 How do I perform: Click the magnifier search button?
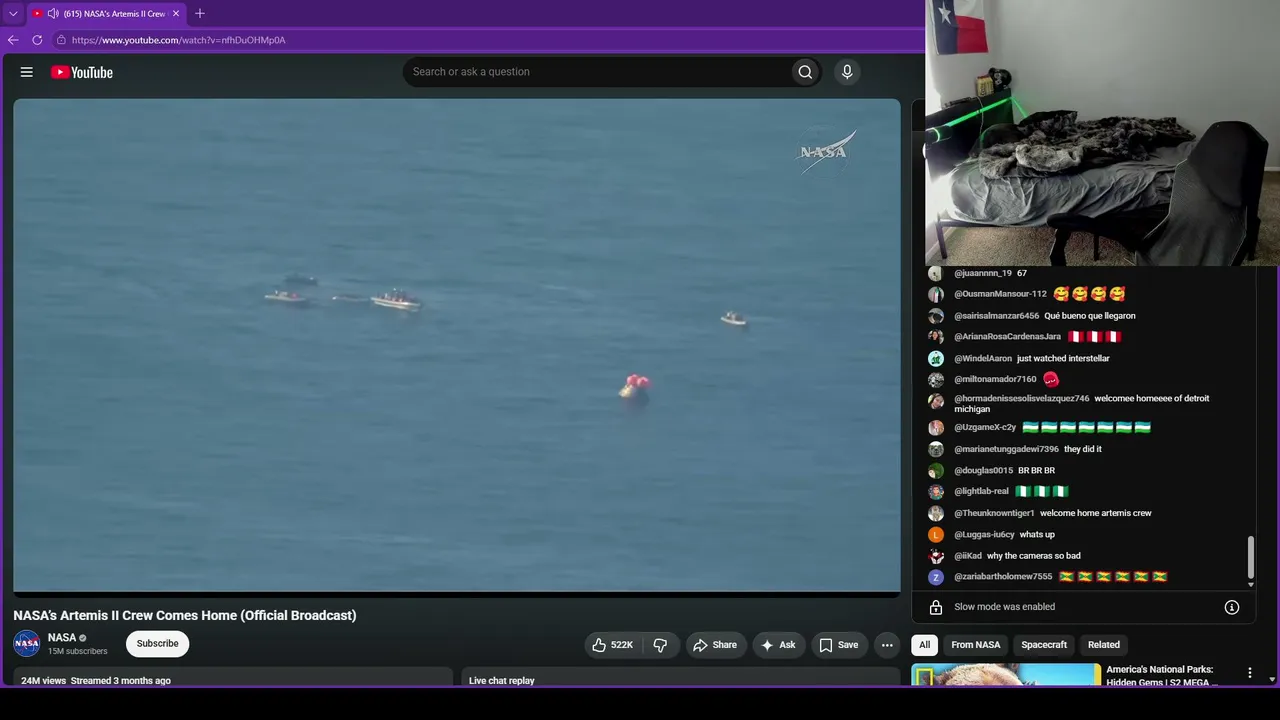point(805,72)
